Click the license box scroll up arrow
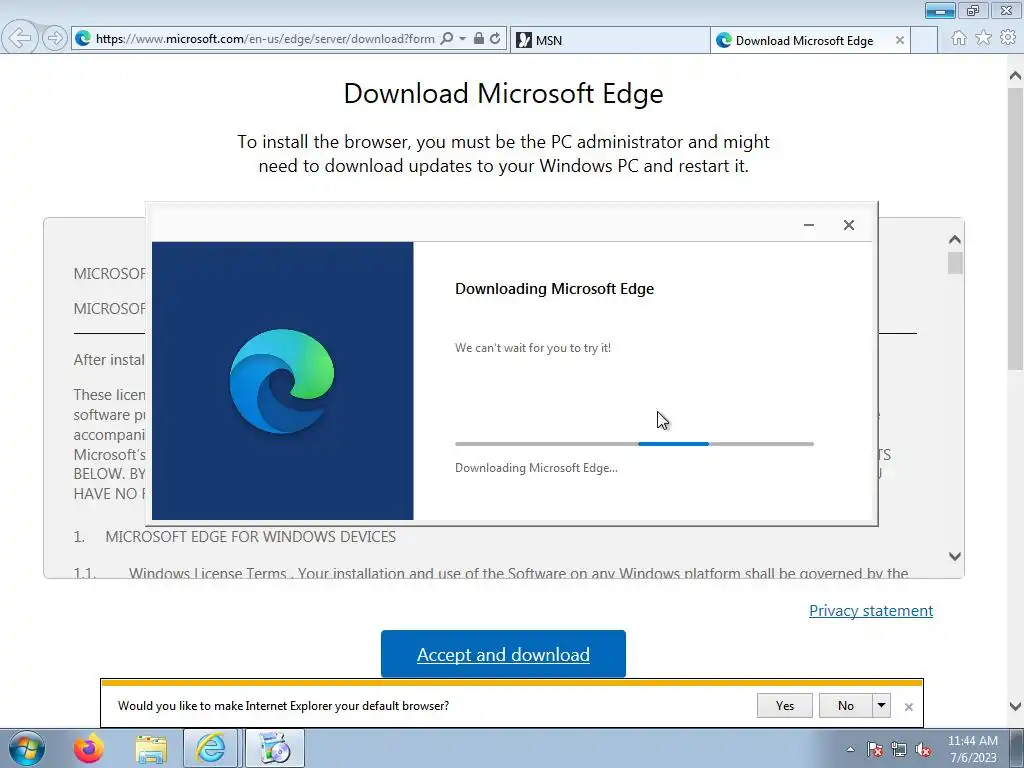The image size is (1024, 768). click(x=955, y=240)
